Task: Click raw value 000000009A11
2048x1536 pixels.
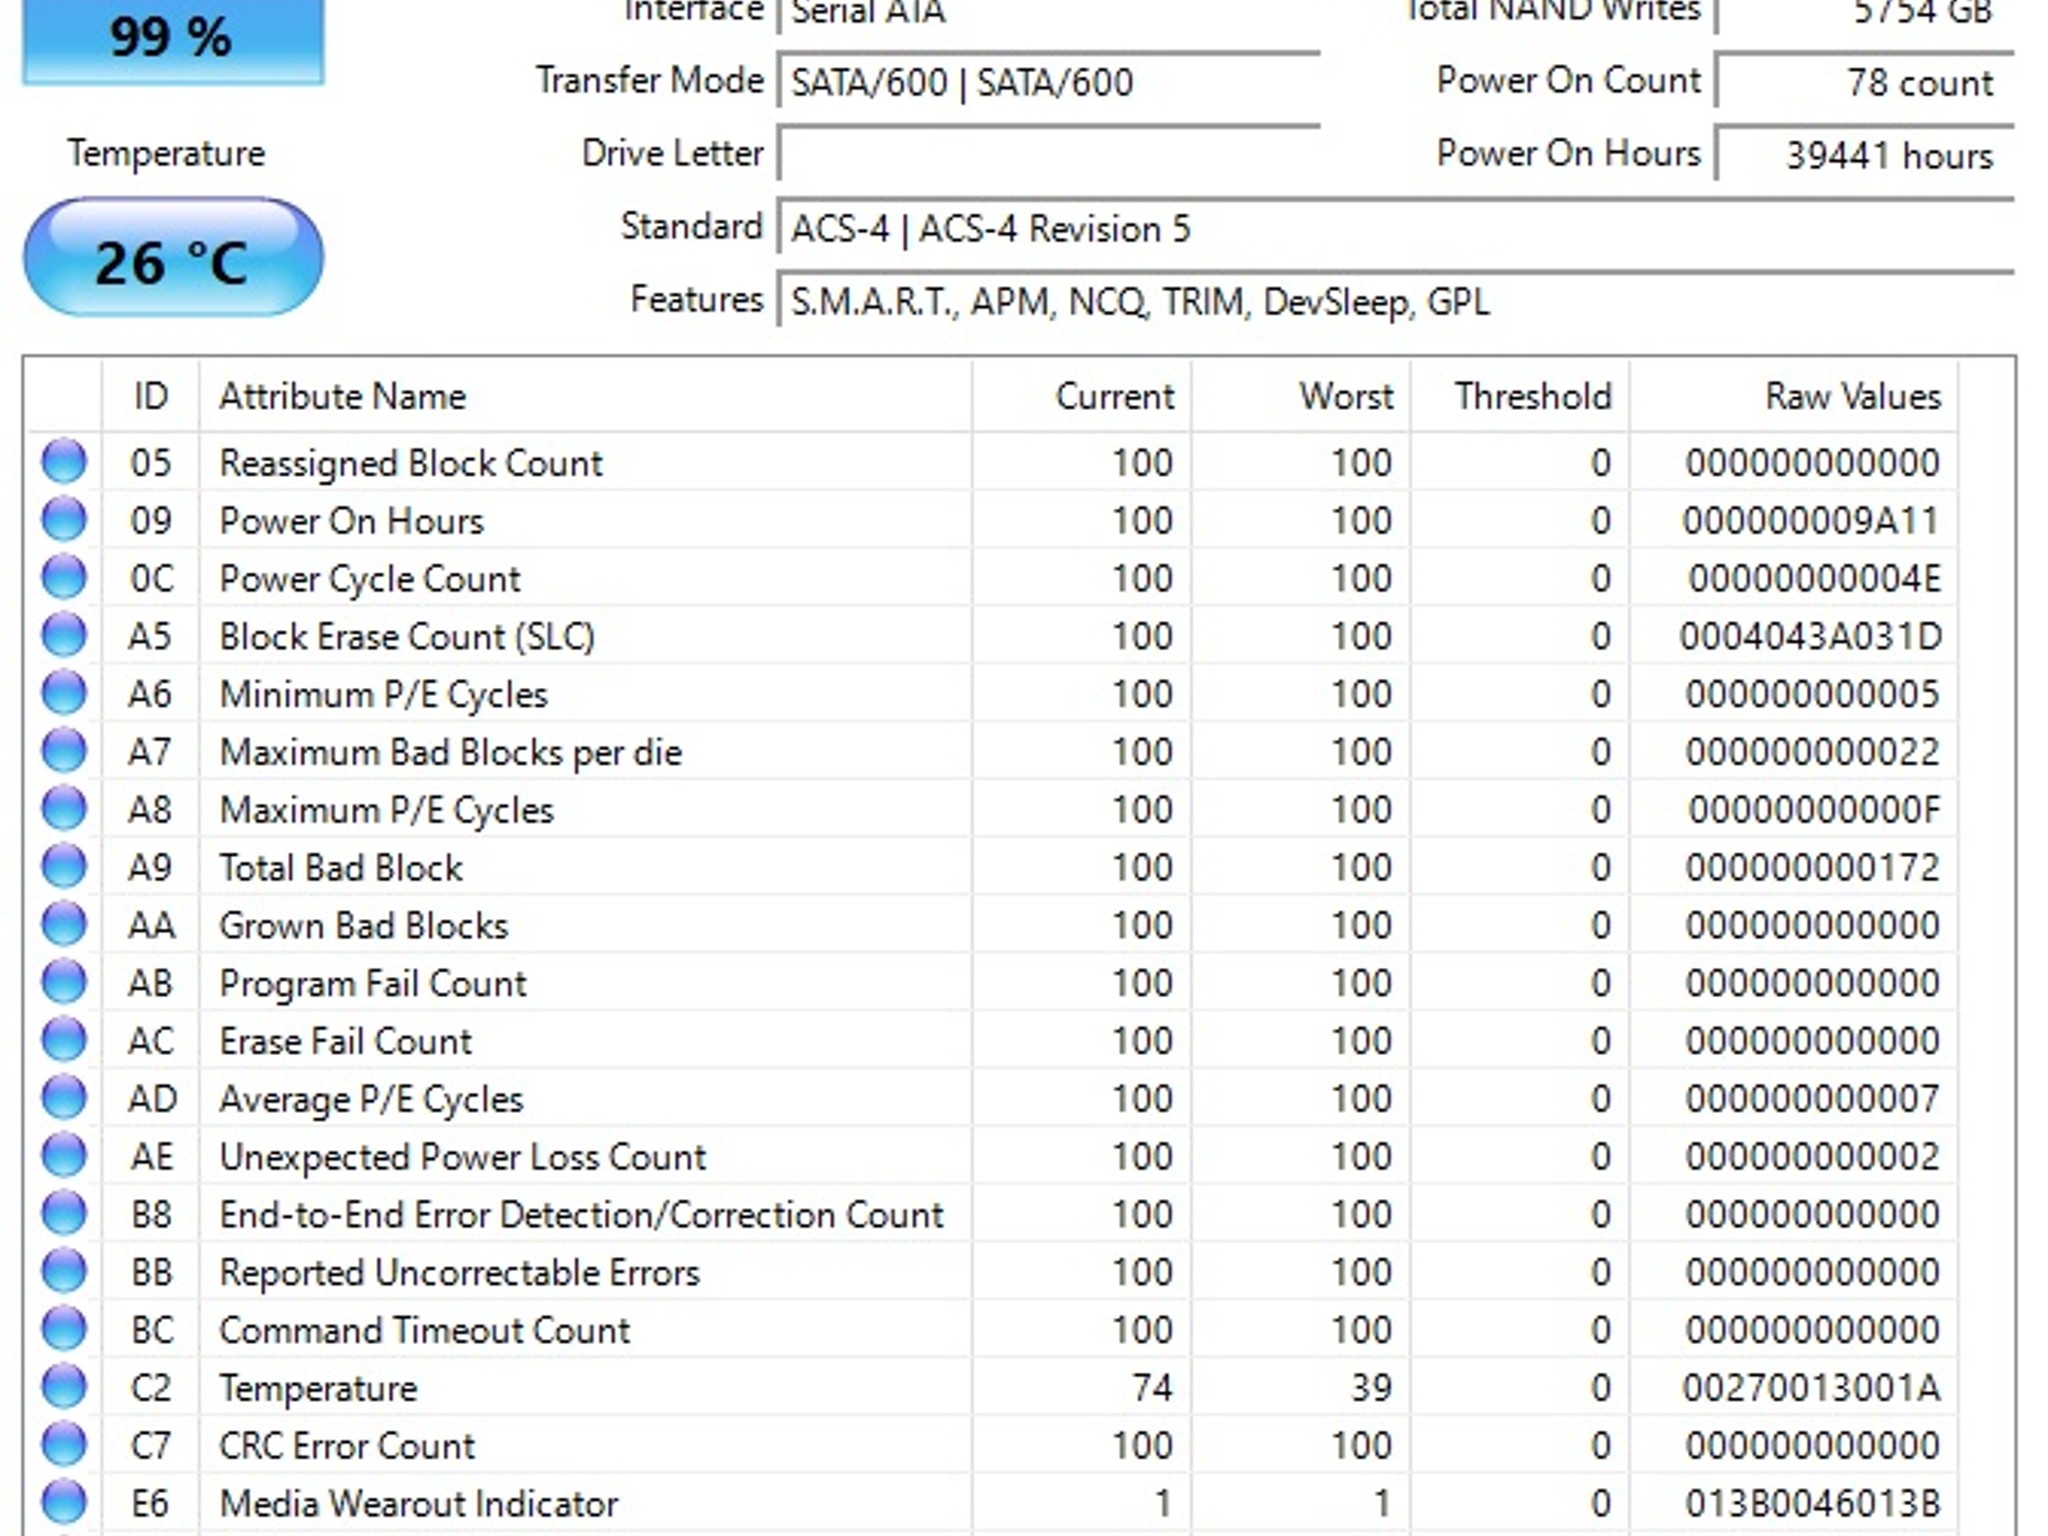Action: pyautogui.click(x=1811, y=521)
